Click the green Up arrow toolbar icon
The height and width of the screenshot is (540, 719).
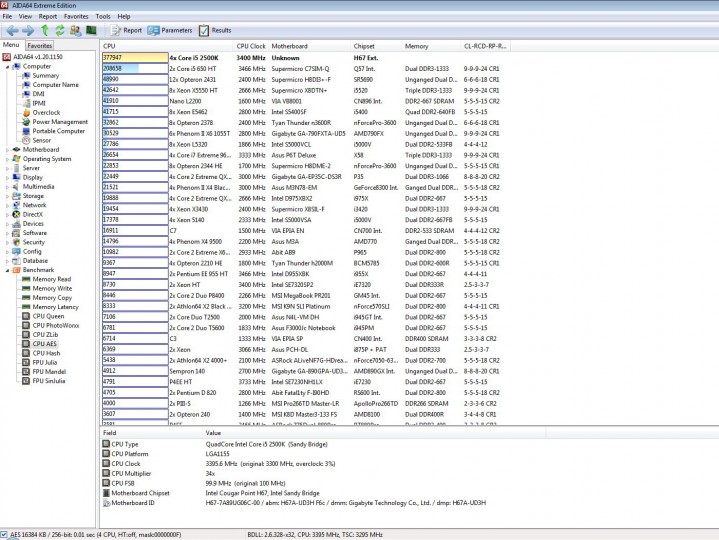(44, 30)
